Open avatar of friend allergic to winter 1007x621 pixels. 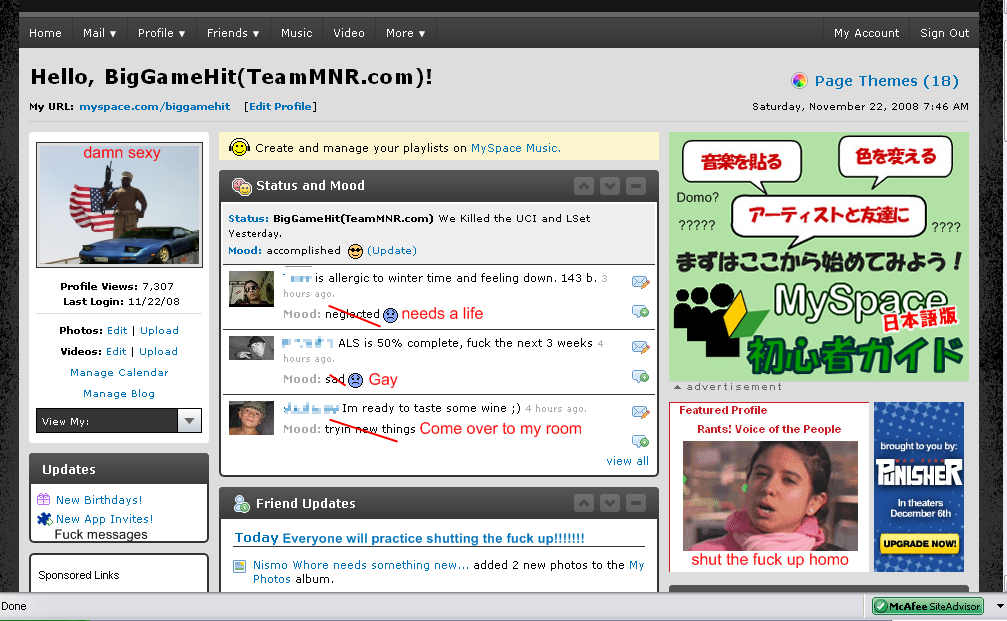(251, 289)
